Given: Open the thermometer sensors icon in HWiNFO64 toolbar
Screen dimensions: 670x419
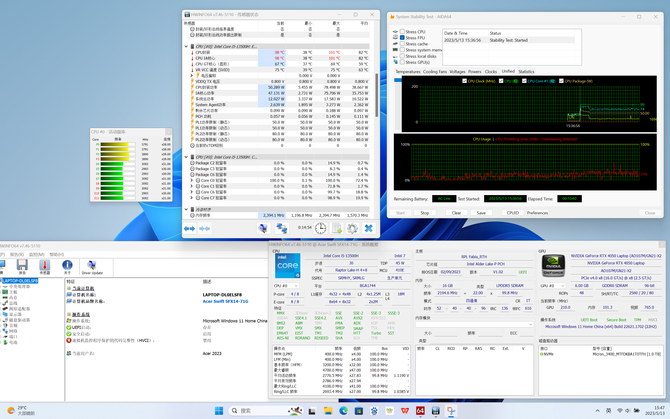Looking at the screenshot, I should click(44, 265).
